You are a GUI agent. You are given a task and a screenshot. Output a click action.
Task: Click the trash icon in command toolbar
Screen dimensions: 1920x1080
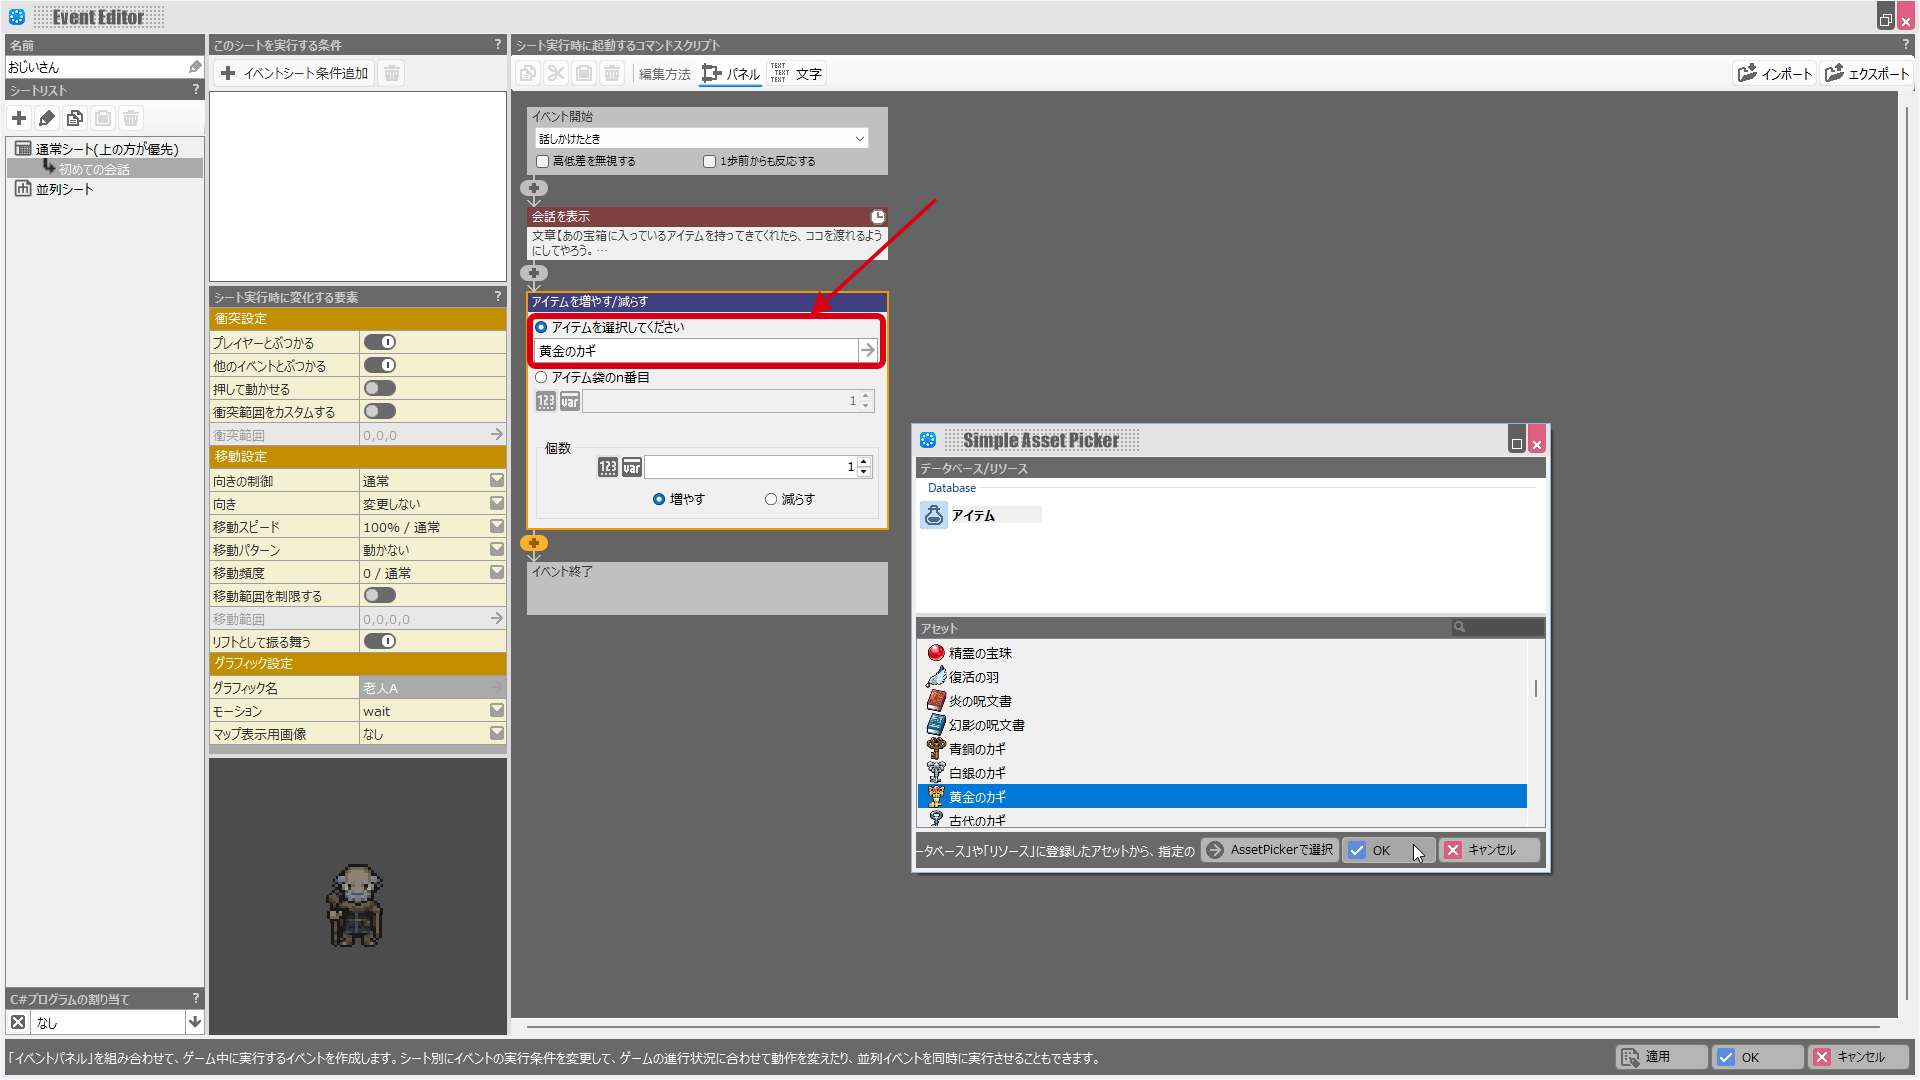[x=612, y=73]
